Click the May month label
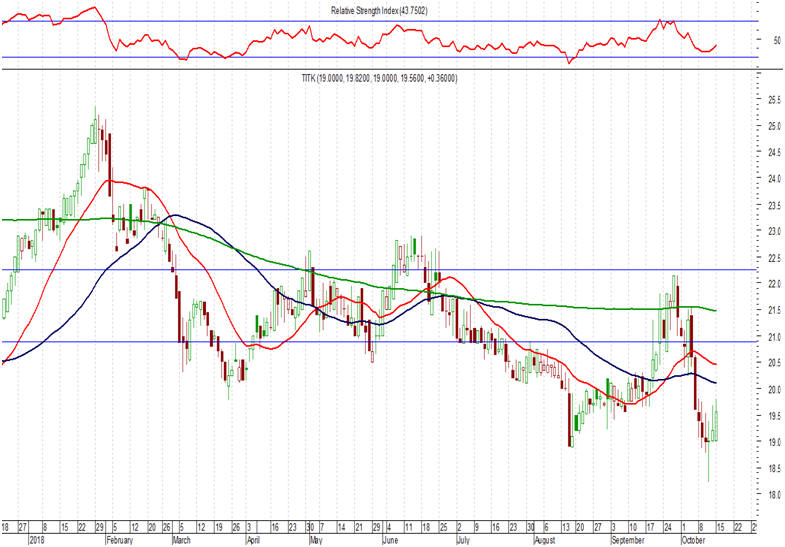The height and width of the screenshot is (547, 785). [x=316, y=538]
